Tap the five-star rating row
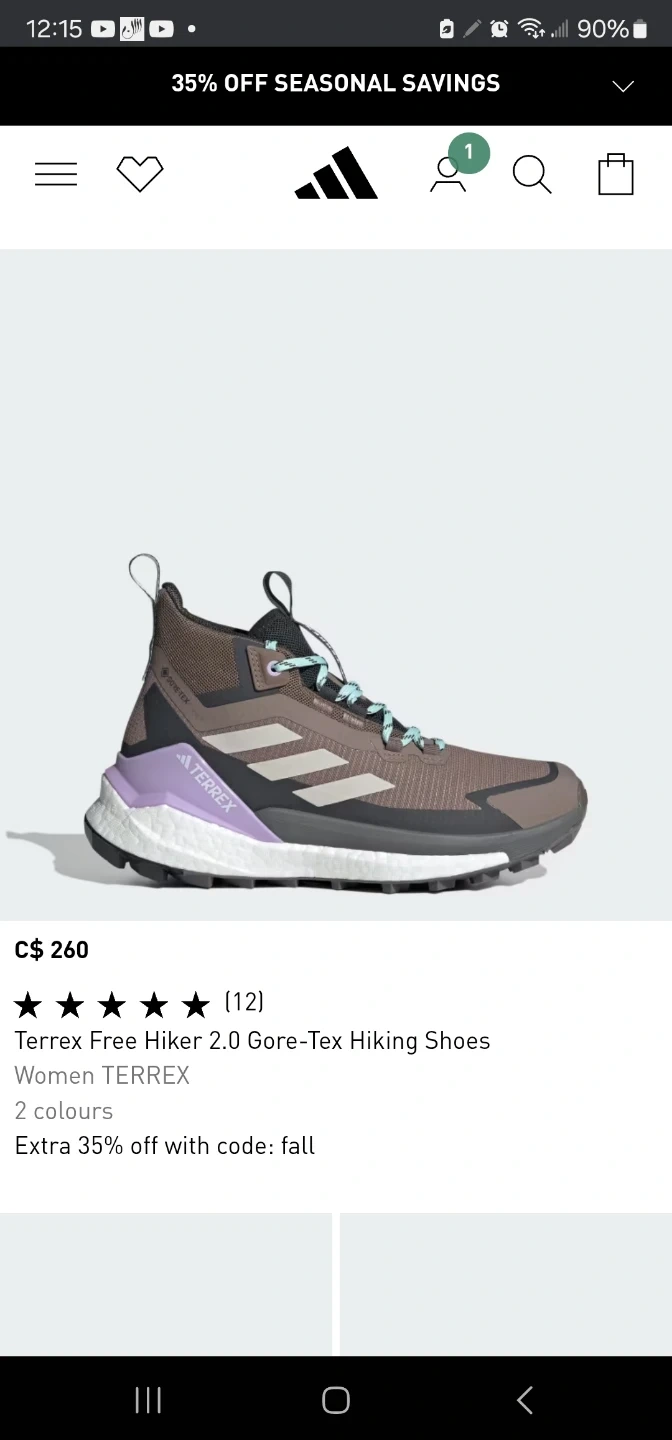The height and width of the screenshot is (1440, 672). click(x=112, y=1003)
